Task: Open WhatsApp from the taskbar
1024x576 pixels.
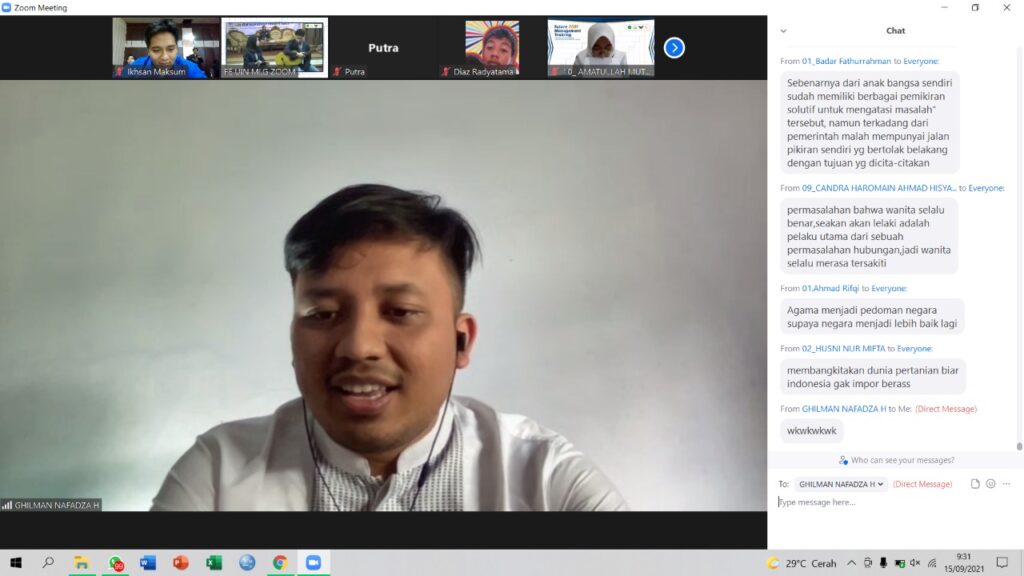Action: pos(116,563)
